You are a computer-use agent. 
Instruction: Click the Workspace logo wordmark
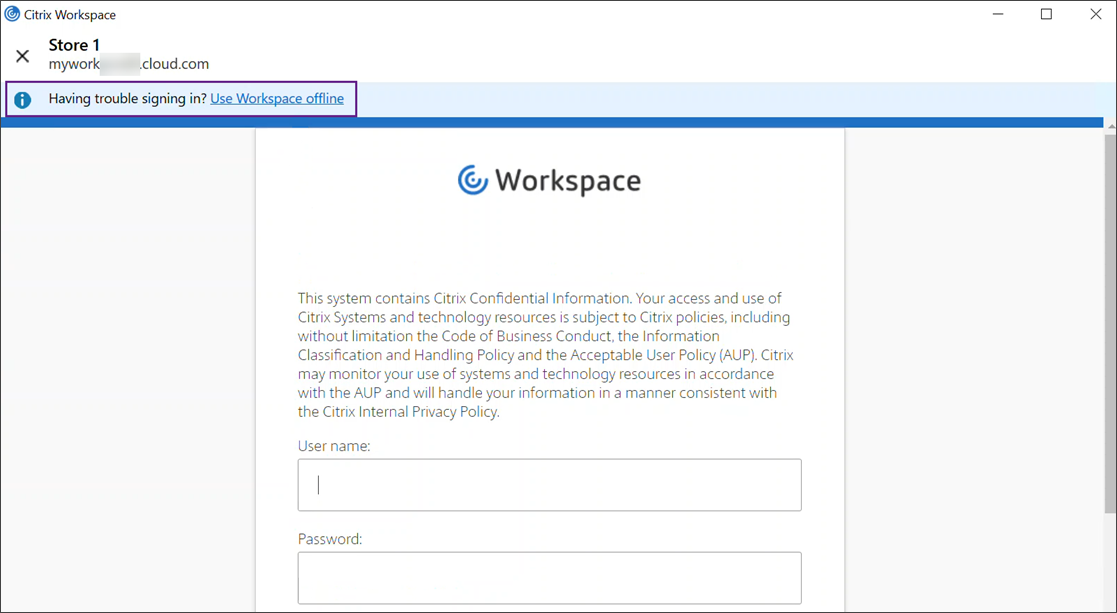pos(567,181)
